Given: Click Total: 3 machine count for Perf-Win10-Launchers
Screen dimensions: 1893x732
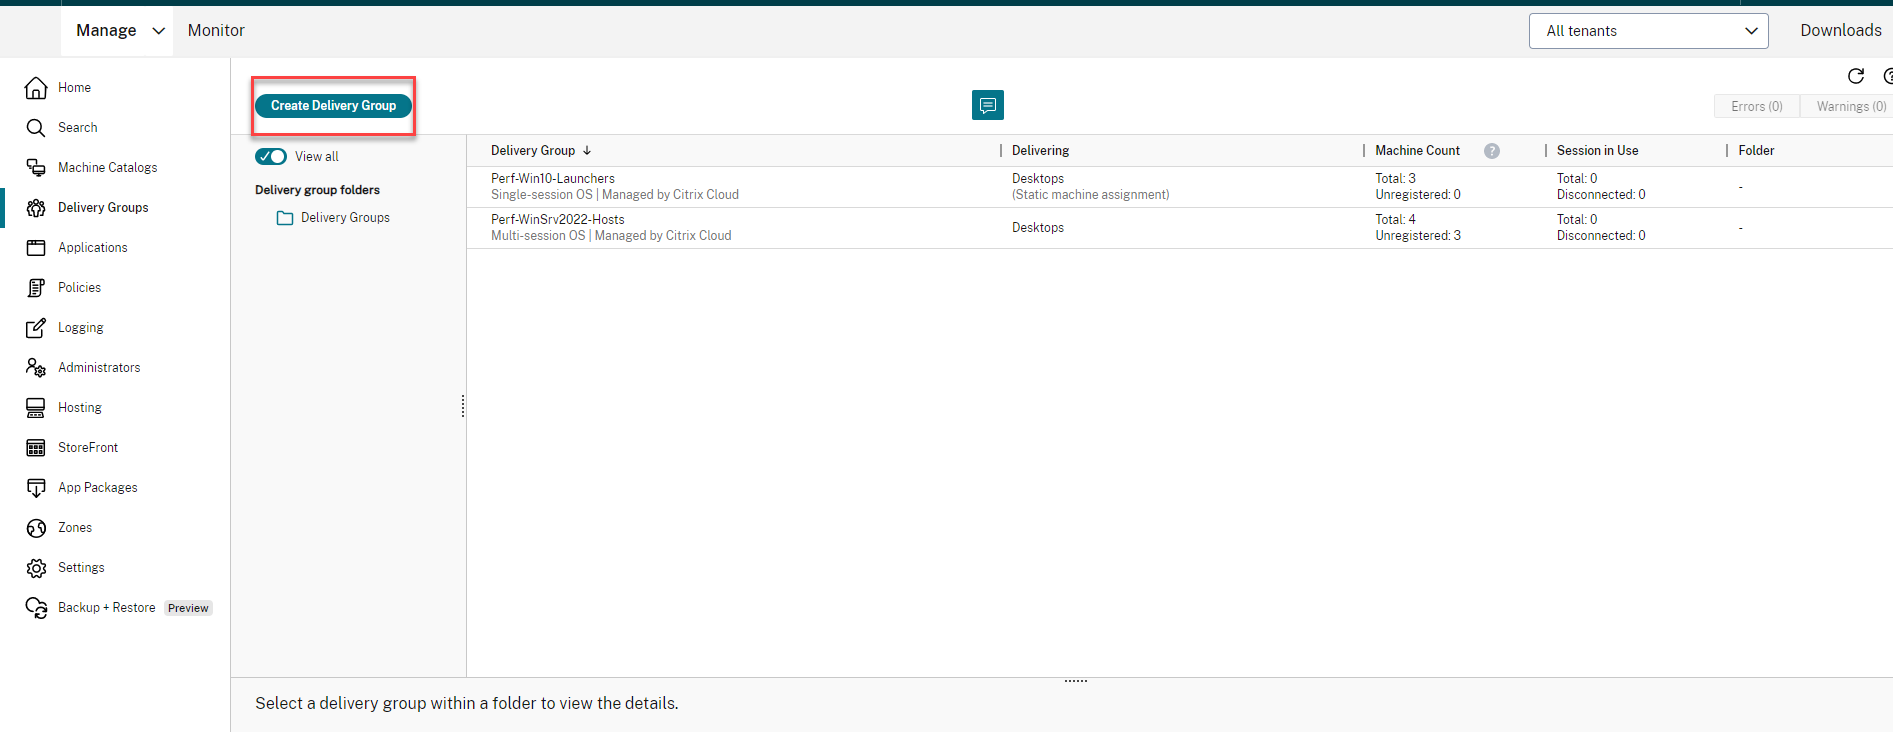Looking at the screenshot, I should pos(1395,179).
